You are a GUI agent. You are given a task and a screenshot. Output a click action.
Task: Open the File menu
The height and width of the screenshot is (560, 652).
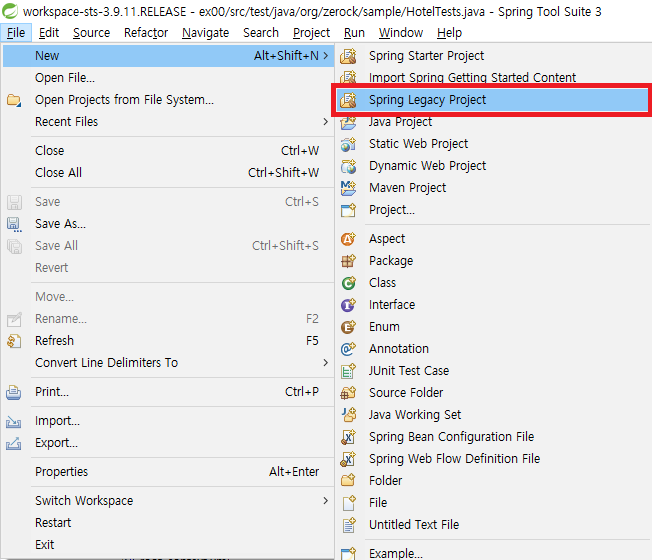click(16, 32)
